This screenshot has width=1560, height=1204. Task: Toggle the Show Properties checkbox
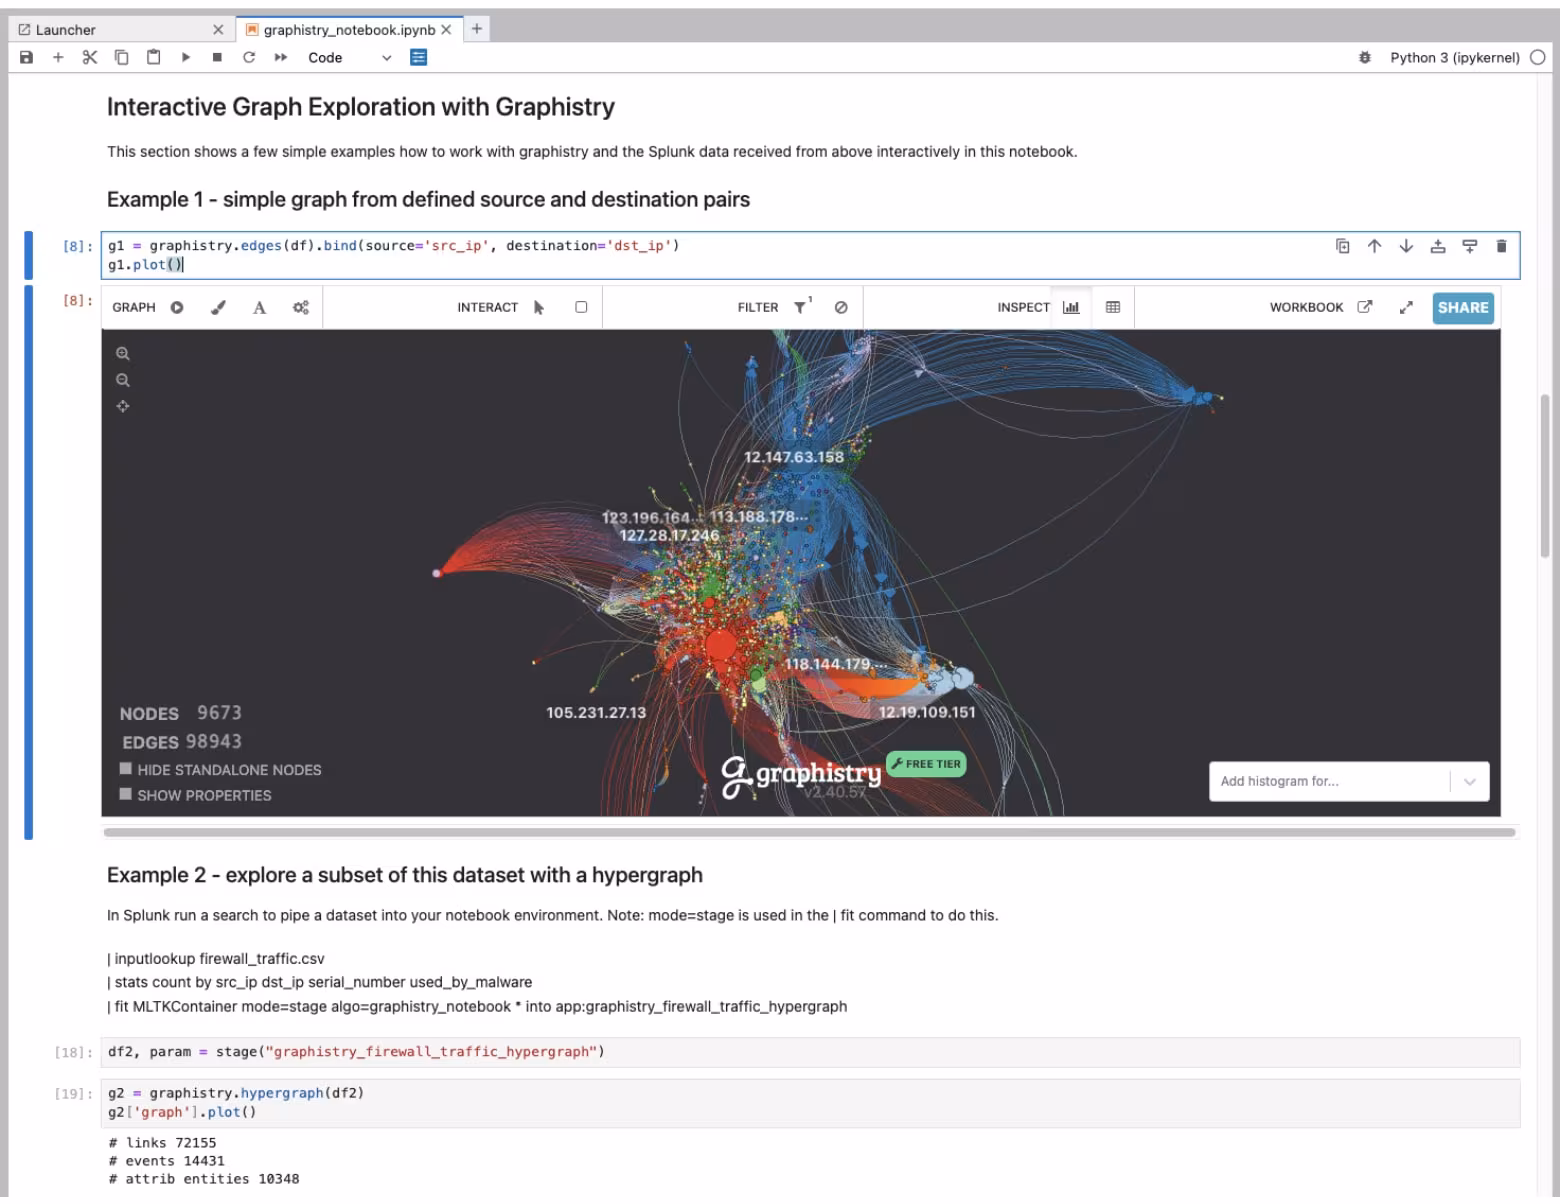(126, 794)
